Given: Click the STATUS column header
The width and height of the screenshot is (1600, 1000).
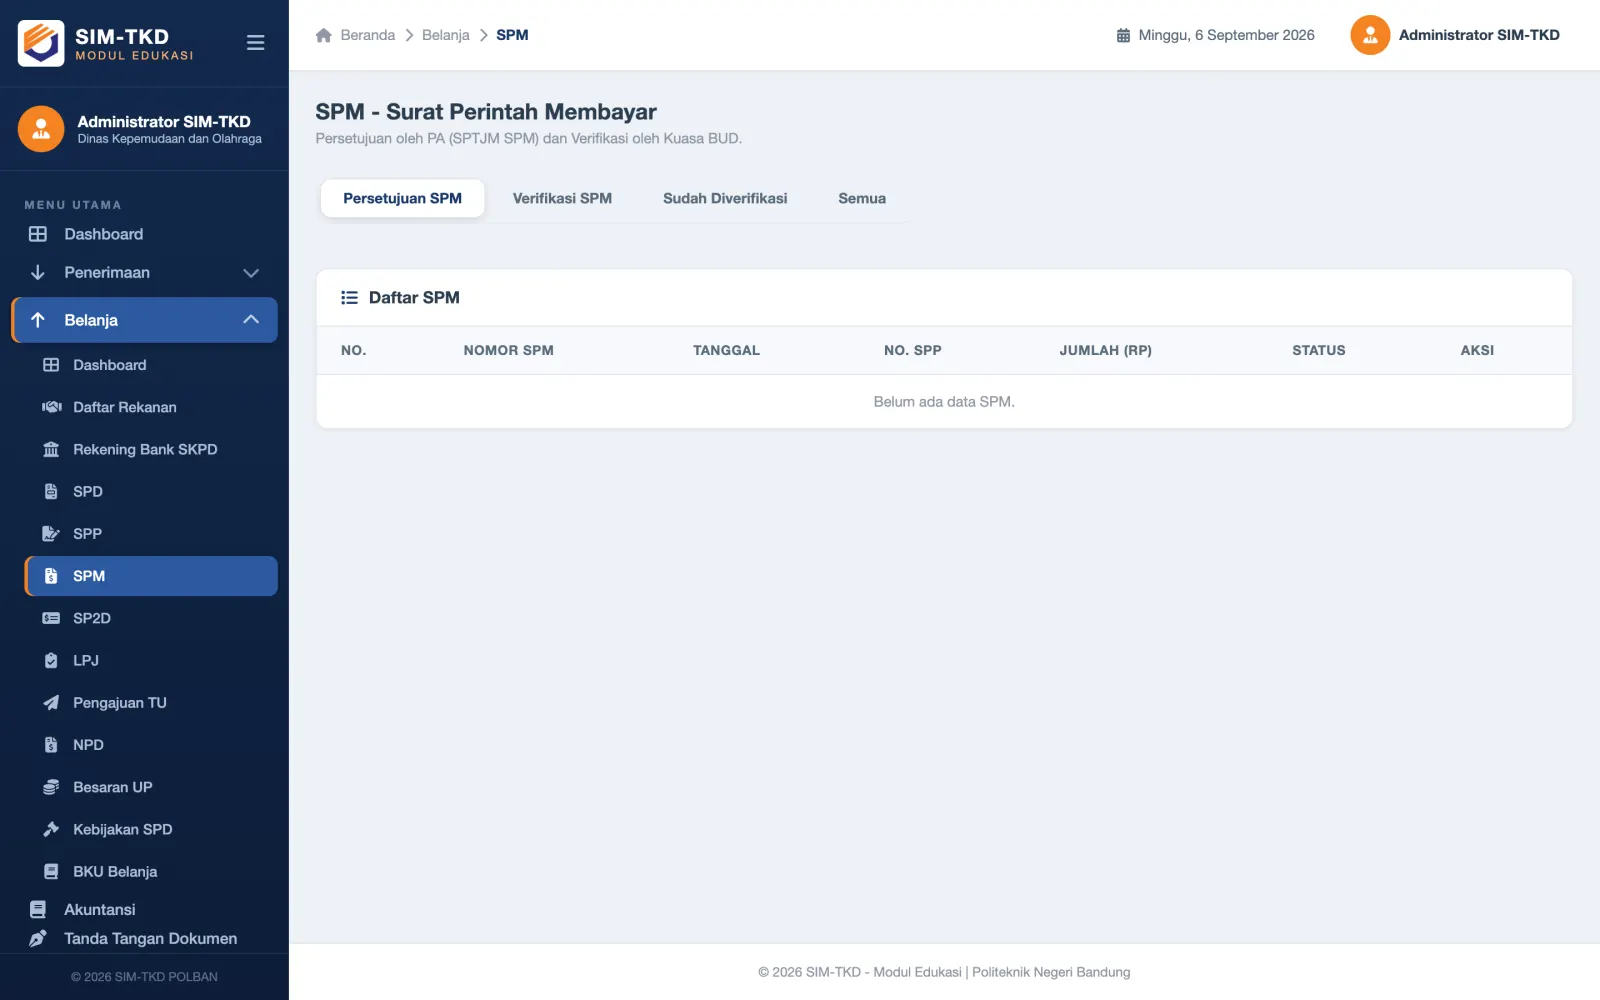Looking at the screenshot, I should pyautogui.click(x=1318, y=350).
